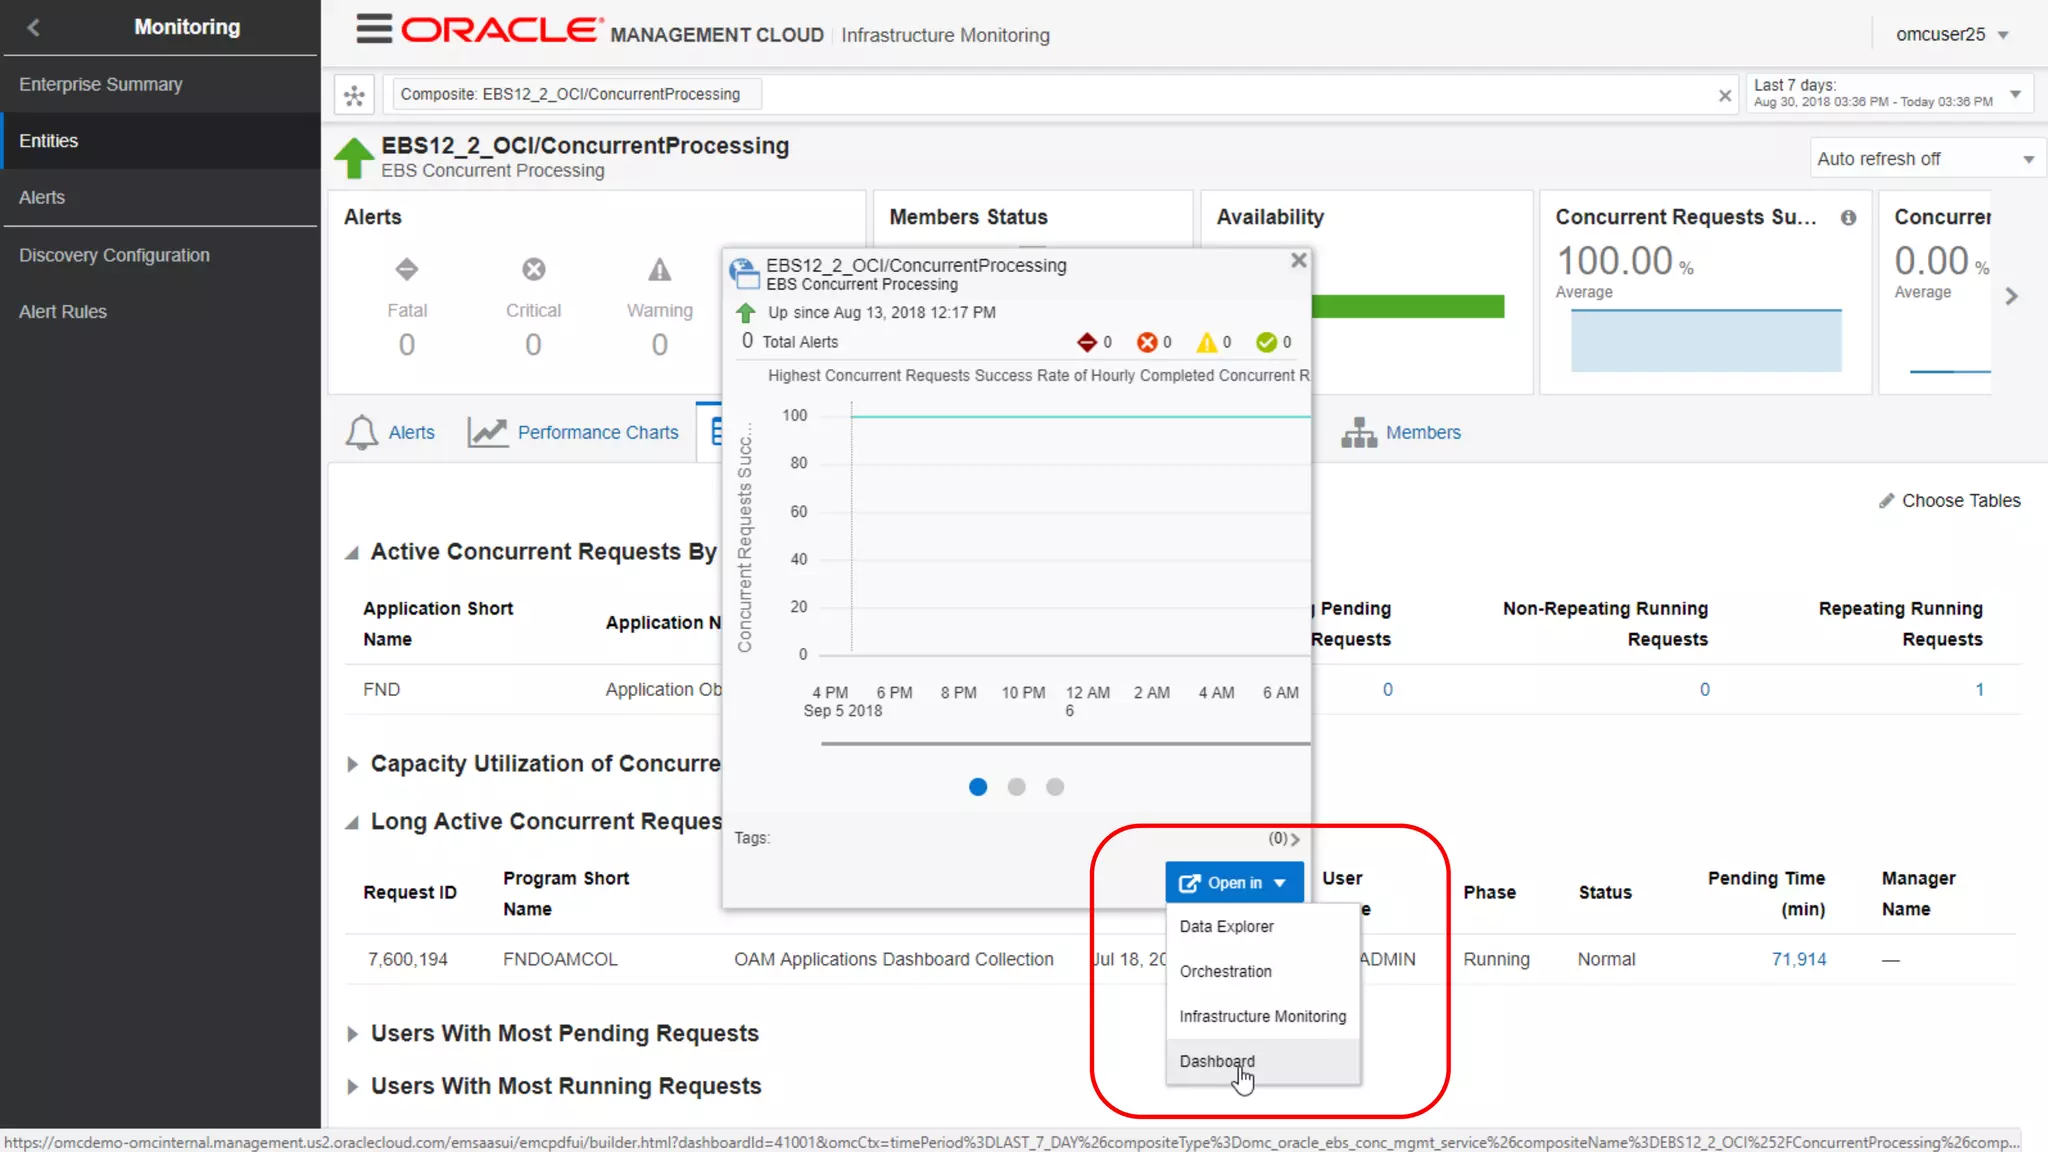Select the third chart pagination dot
Image resolution: width=2048 pixels, height=1152 pixels.
click(1055, 787)
